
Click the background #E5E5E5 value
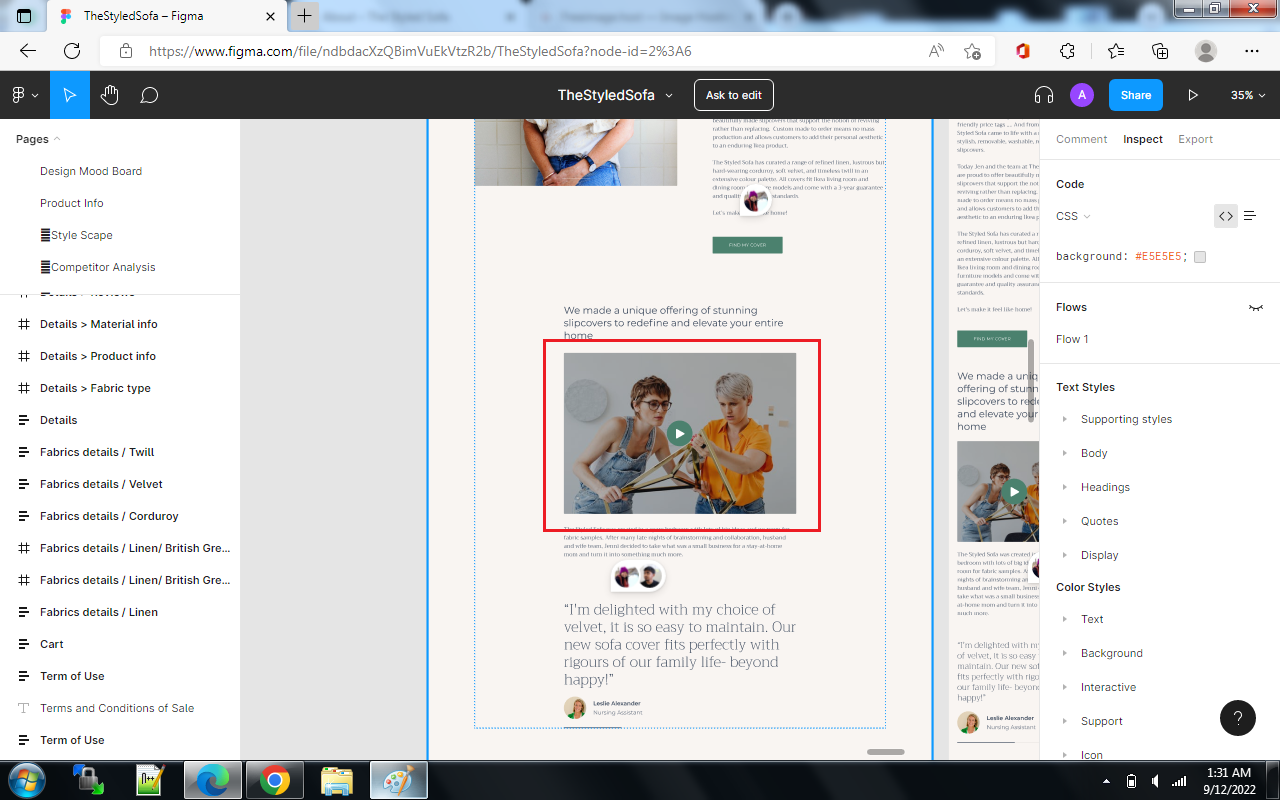pyautogui.click(x=1161, y=257)
